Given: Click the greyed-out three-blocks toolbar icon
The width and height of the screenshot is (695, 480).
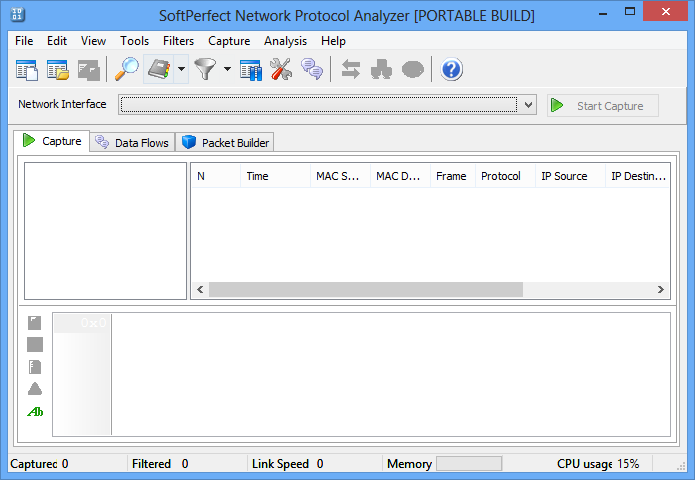Looking at the screenshot, I should pyautogui.click(x=381, y=70).
